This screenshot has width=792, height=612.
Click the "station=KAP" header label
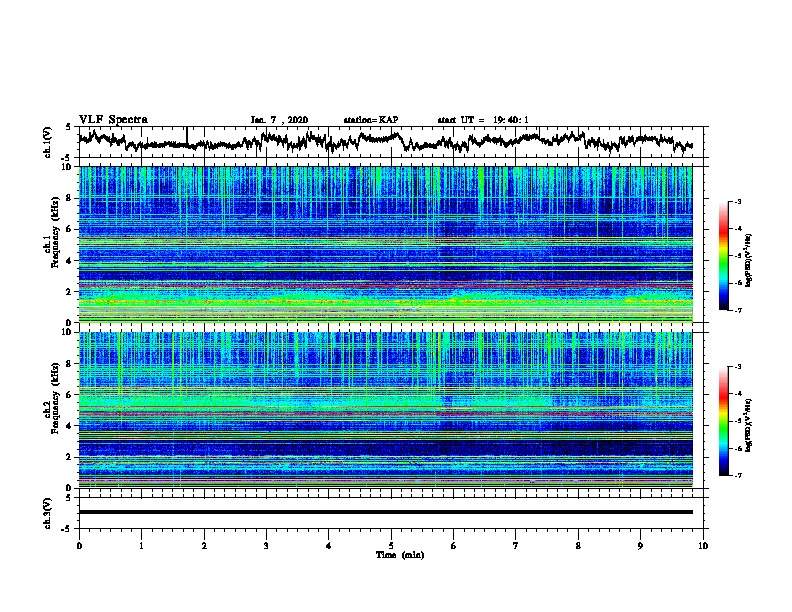pos(371,120)
